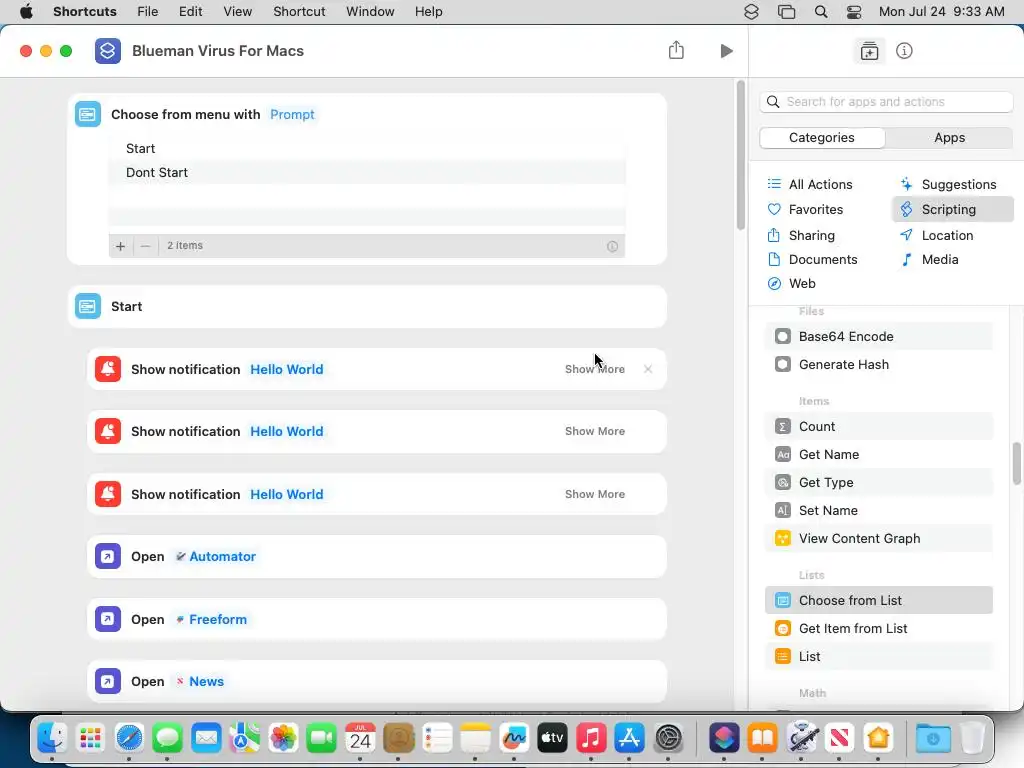Image resolution: width=1024 pixels, height=768 pixels.
Task: Select the Location category
Action: point(936,235)
